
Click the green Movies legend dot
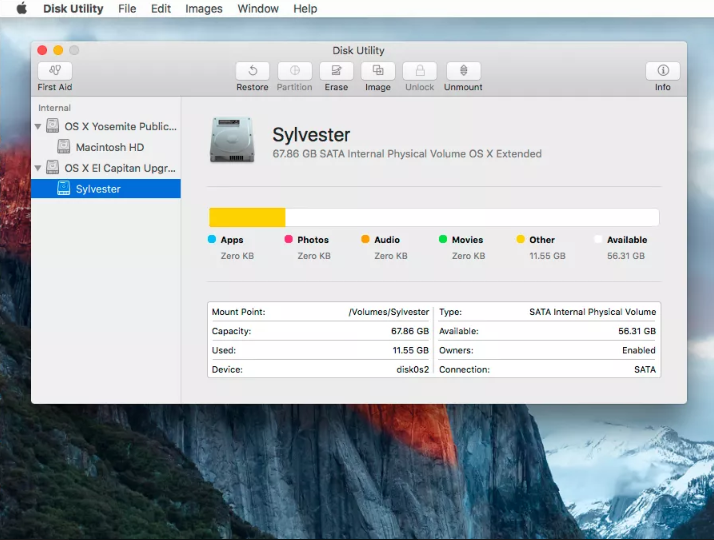coord(443,239)
